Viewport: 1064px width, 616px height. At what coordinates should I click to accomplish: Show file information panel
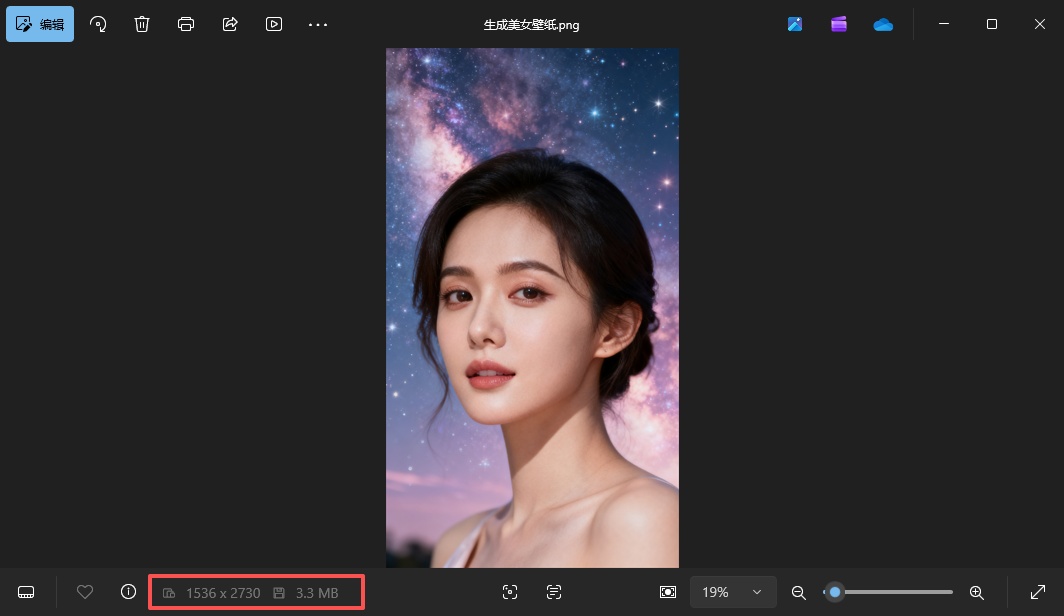pos(128,592)
